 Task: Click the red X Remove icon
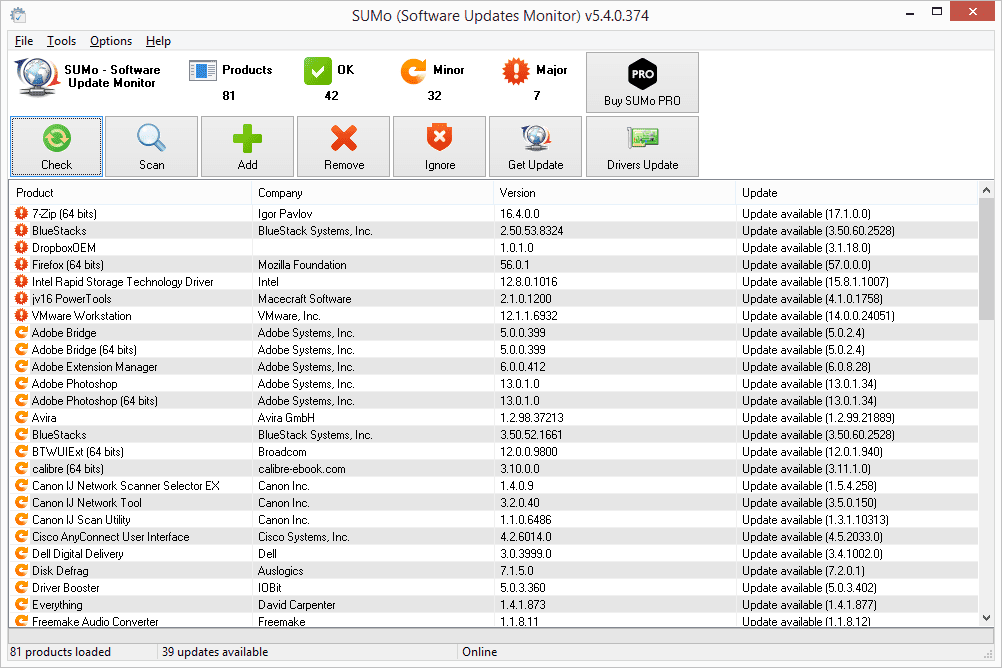point(344,139)
